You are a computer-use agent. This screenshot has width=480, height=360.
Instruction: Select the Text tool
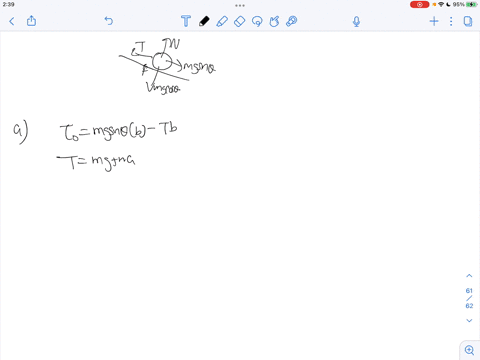186,21
